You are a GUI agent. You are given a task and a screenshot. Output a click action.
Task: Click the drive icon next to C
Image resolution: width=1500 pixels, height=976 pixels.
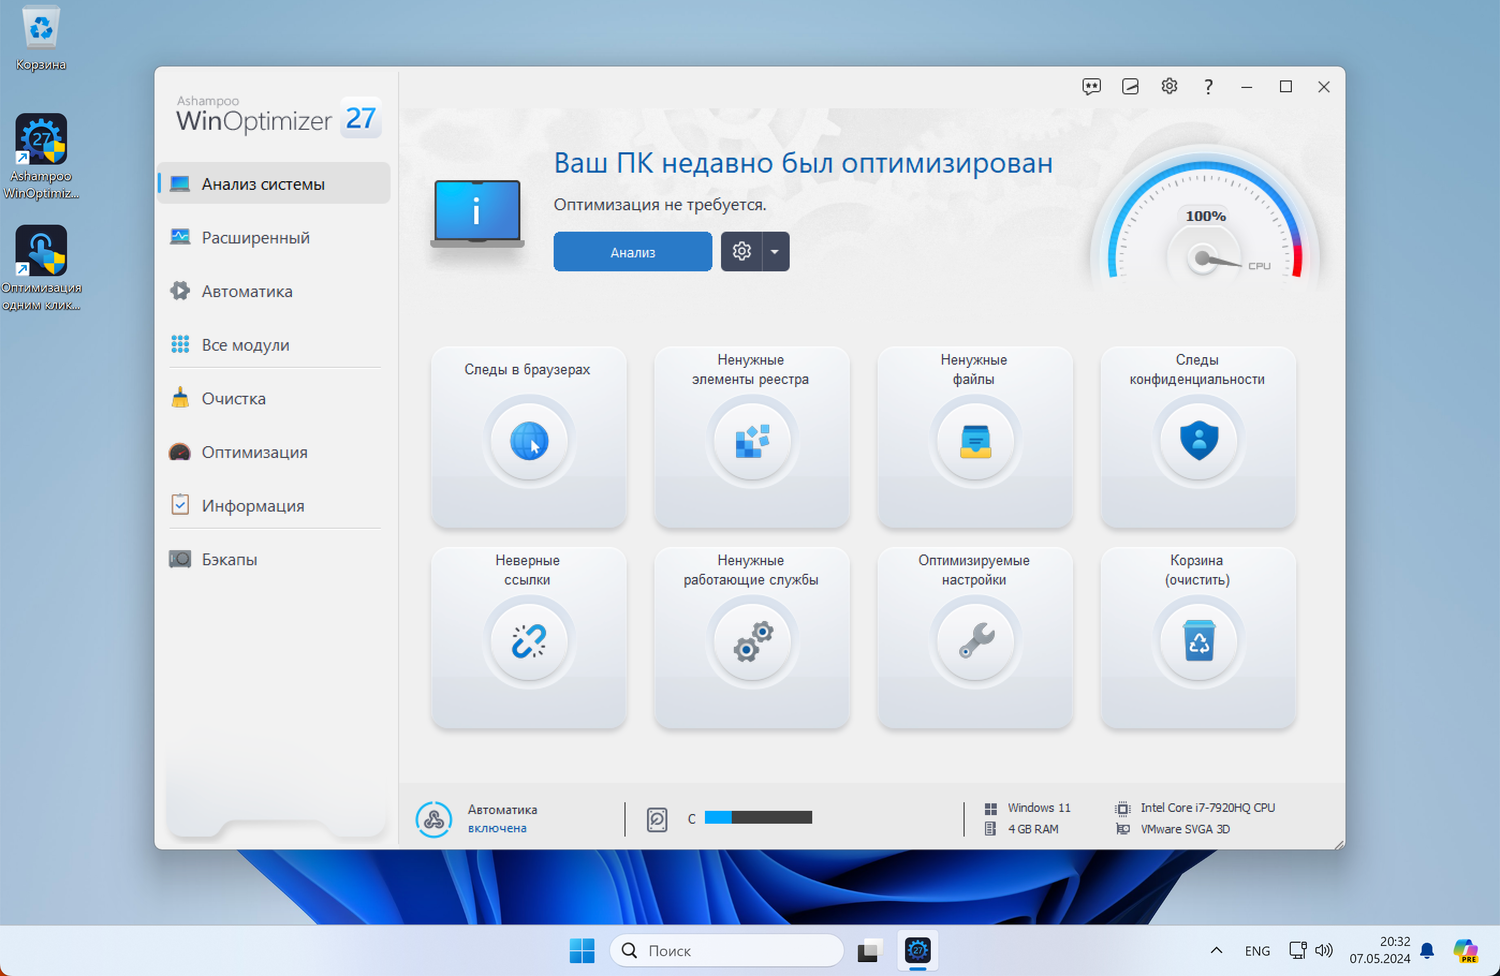pyautogui.click(x=657, y=820)
